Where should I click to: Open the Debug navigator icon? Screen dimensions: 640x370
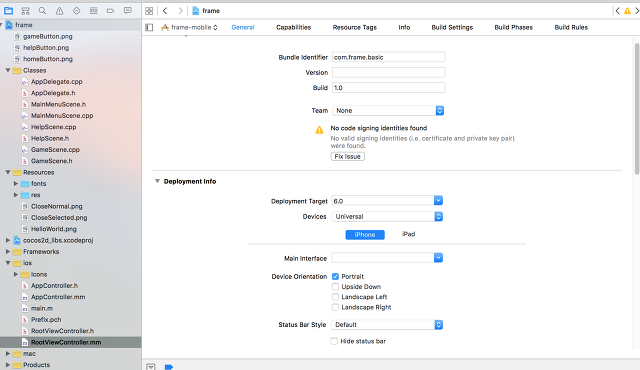(x=93, y=11)
